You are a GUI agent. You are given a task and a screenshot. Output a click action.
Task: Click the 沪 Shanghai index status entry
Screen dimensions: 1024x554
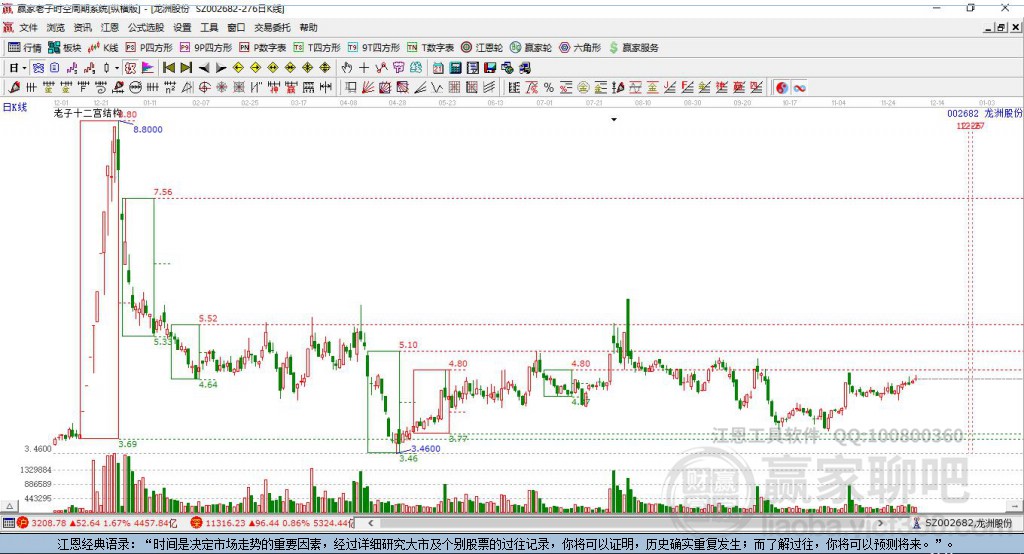[x=97, y=523]
